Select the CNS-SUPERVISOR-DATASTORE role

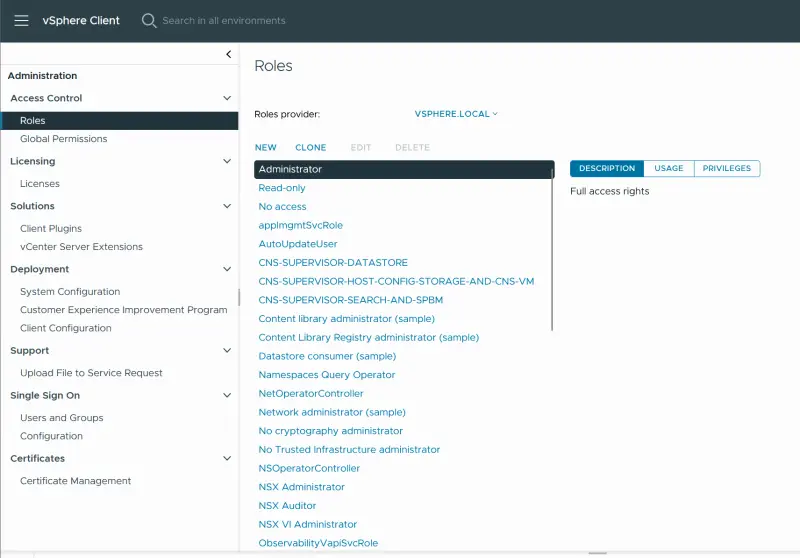tap(333, 263)
